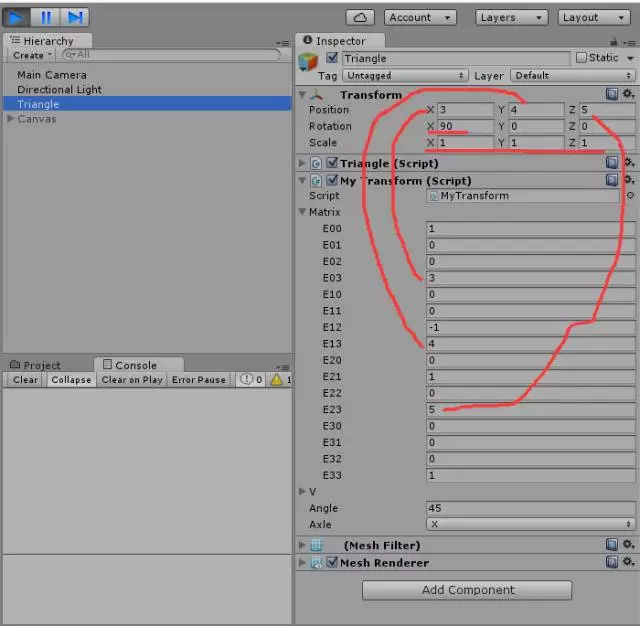
Task: Click the E03 matrix value field
Action: [x=531, y=278]
